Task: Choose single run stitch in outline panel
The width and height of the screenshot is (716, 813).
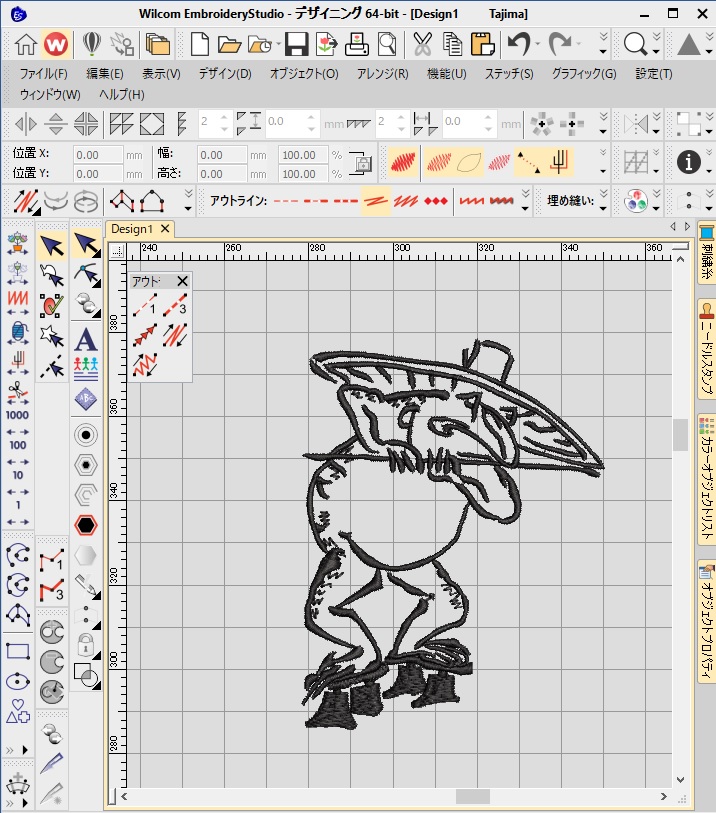Action: (145, 305)
